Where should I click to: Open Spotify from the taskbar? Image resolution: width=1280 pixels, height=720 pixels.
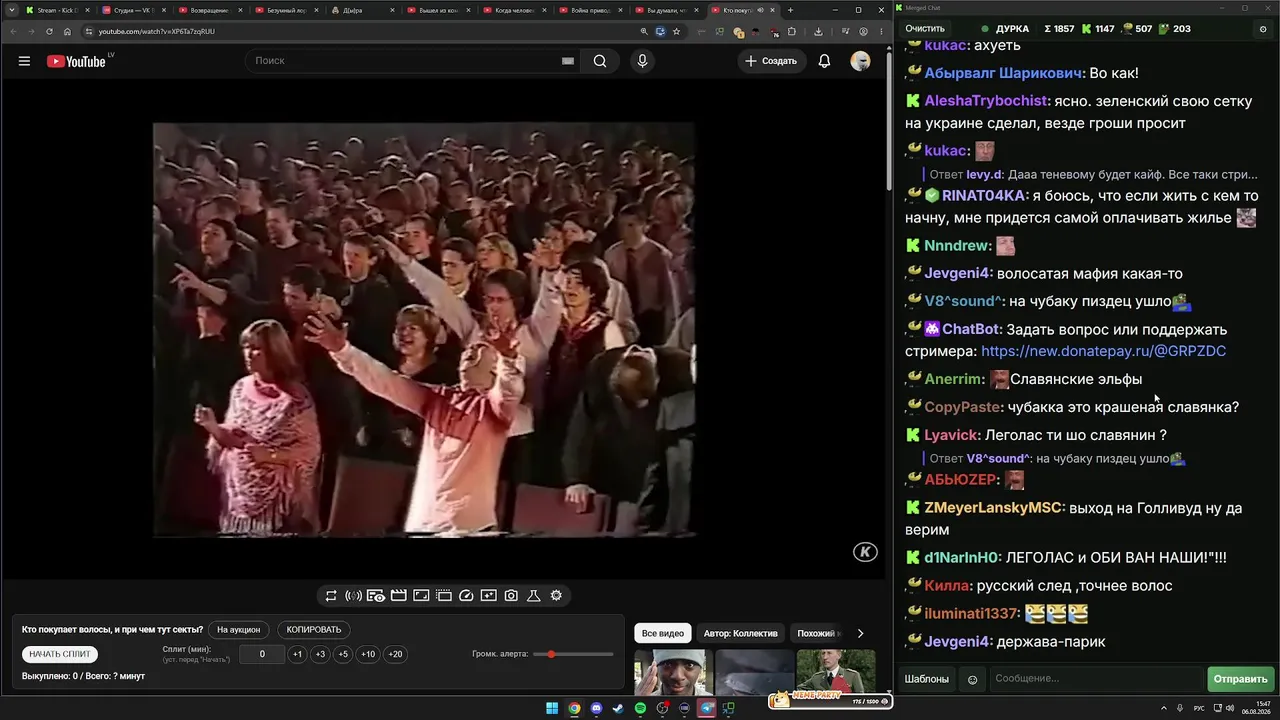pos(640,709)
